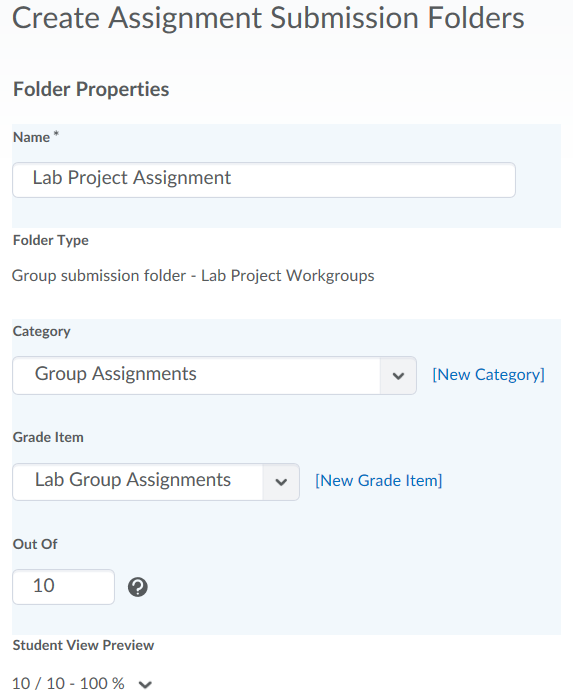The image size is (573, 698).
Task: Click the Student View Preview label
Action: pyautogui.click(x=83, y=645)
